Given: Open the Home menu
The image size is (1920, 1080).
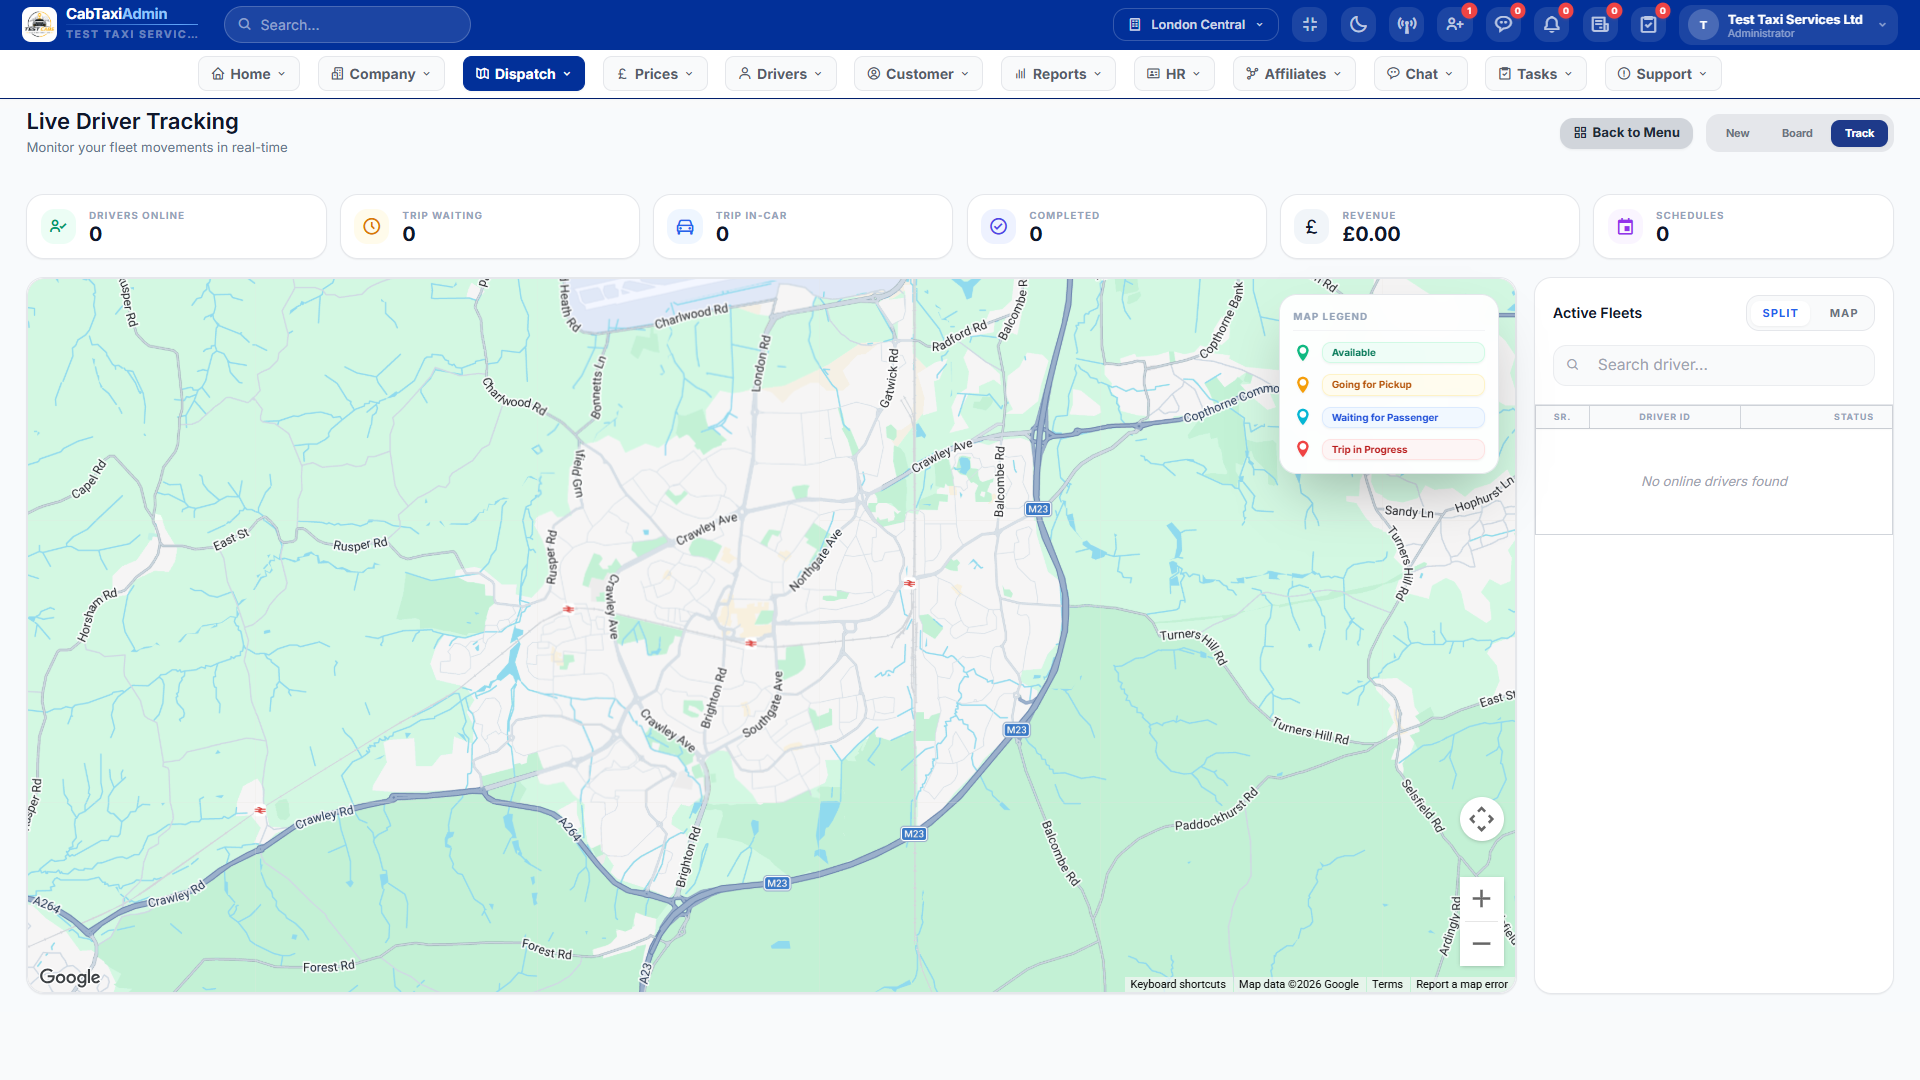Looking at the screenshot, I should [249, 74].
